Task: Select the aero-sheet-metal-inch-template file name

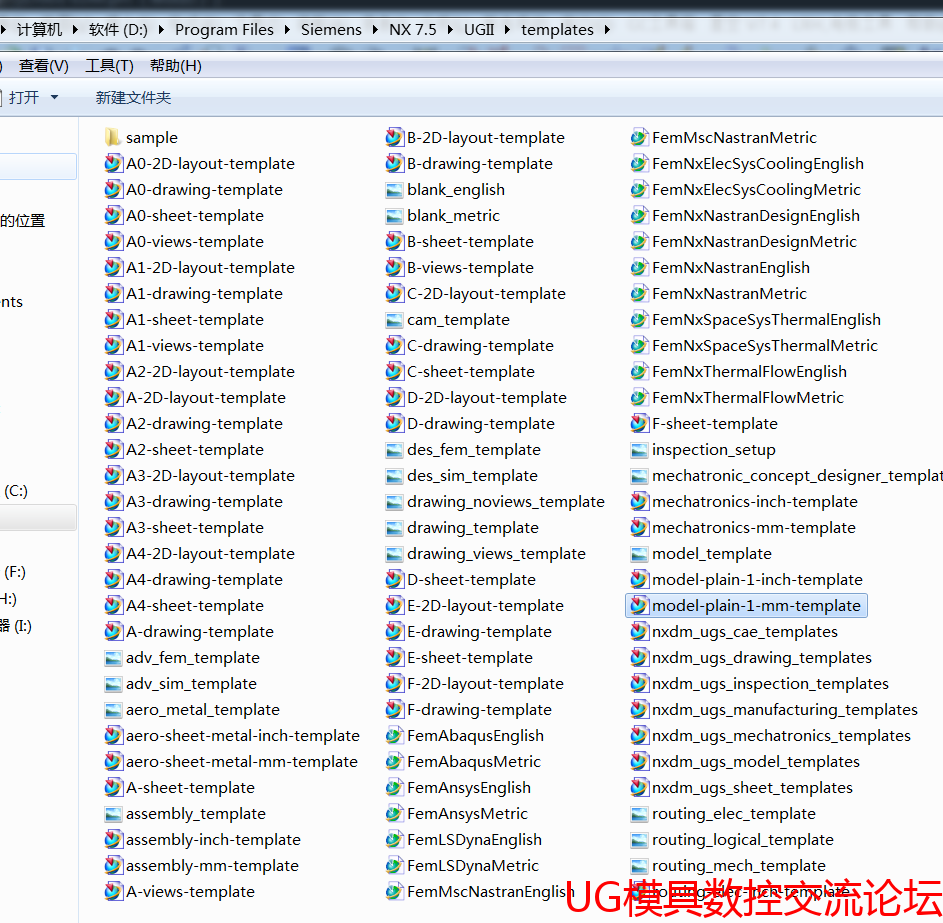Action: (x=243, y=735)
